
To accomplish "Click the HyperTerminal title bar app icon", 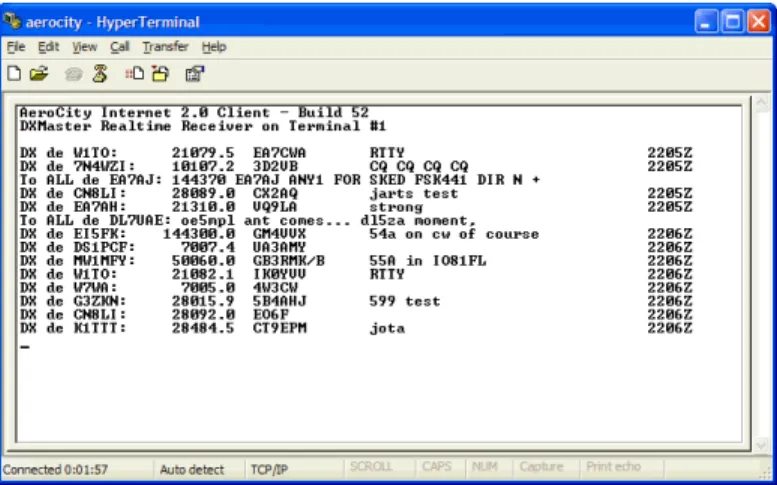I will point(12,21).
